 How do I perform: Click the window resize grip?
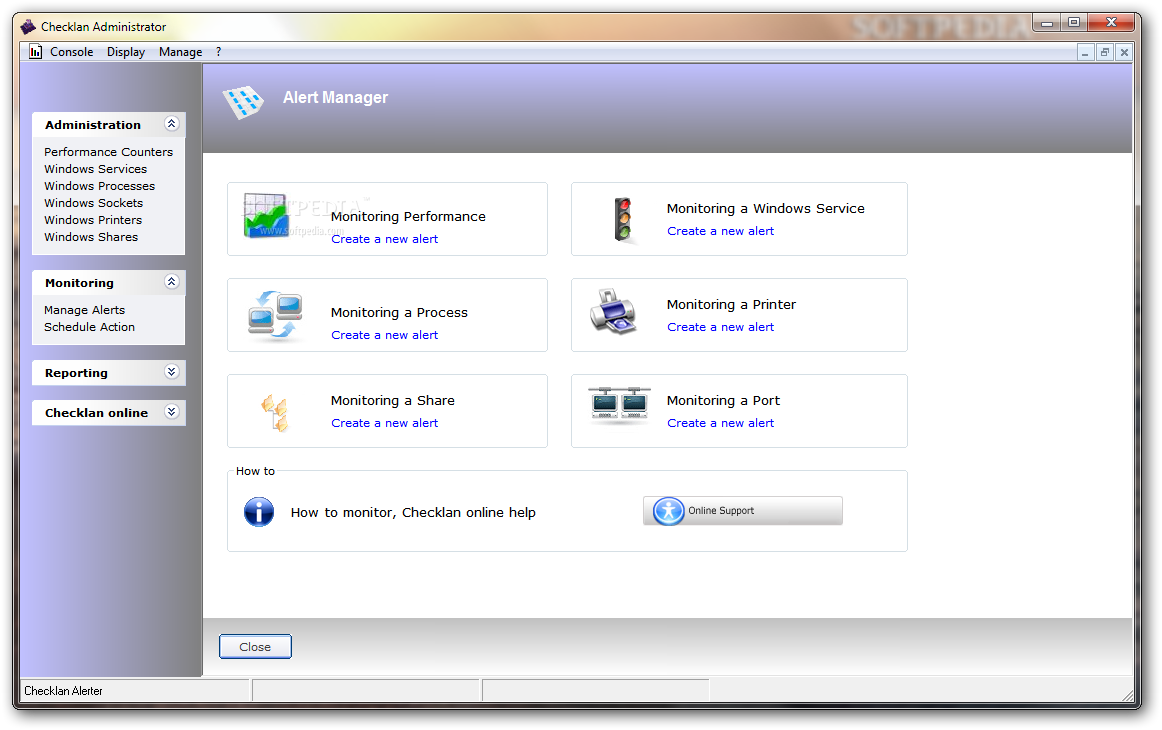pos(1127,694)
